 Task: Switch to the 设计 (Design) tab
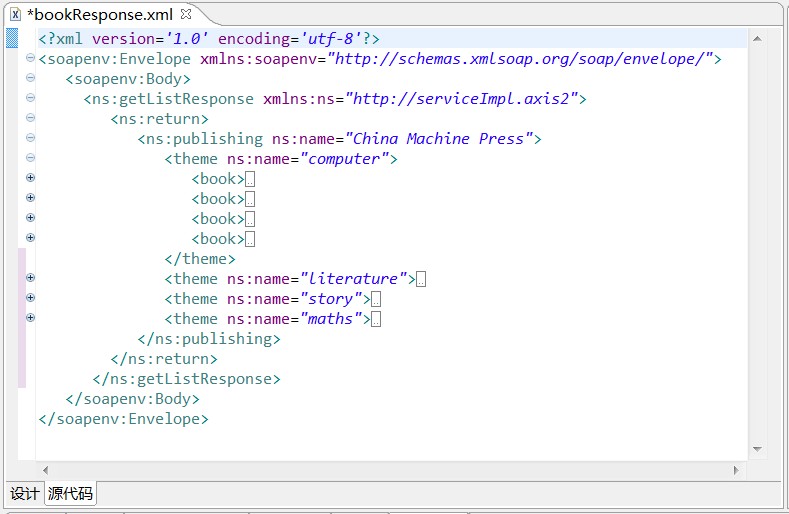pos(24,493)
